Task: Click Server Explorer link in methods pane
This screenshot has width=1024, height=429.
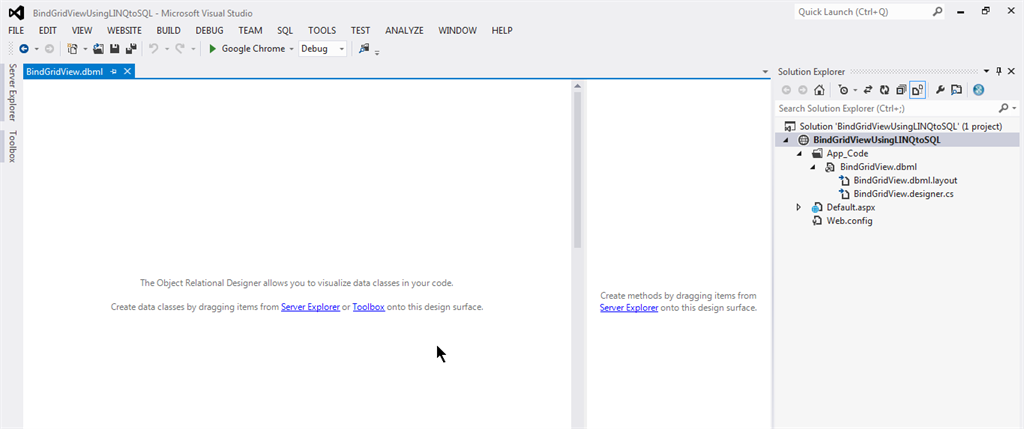Action: (629, 308)
